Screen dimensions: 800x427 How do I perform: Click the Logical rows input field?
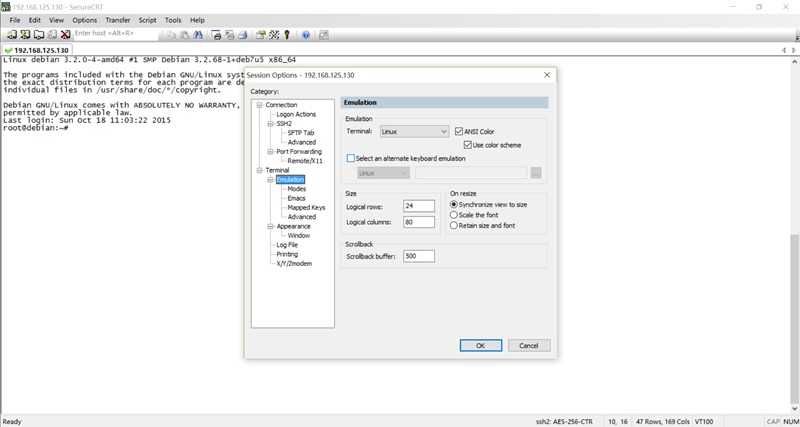pyautogui.click(x=419, y=206)
